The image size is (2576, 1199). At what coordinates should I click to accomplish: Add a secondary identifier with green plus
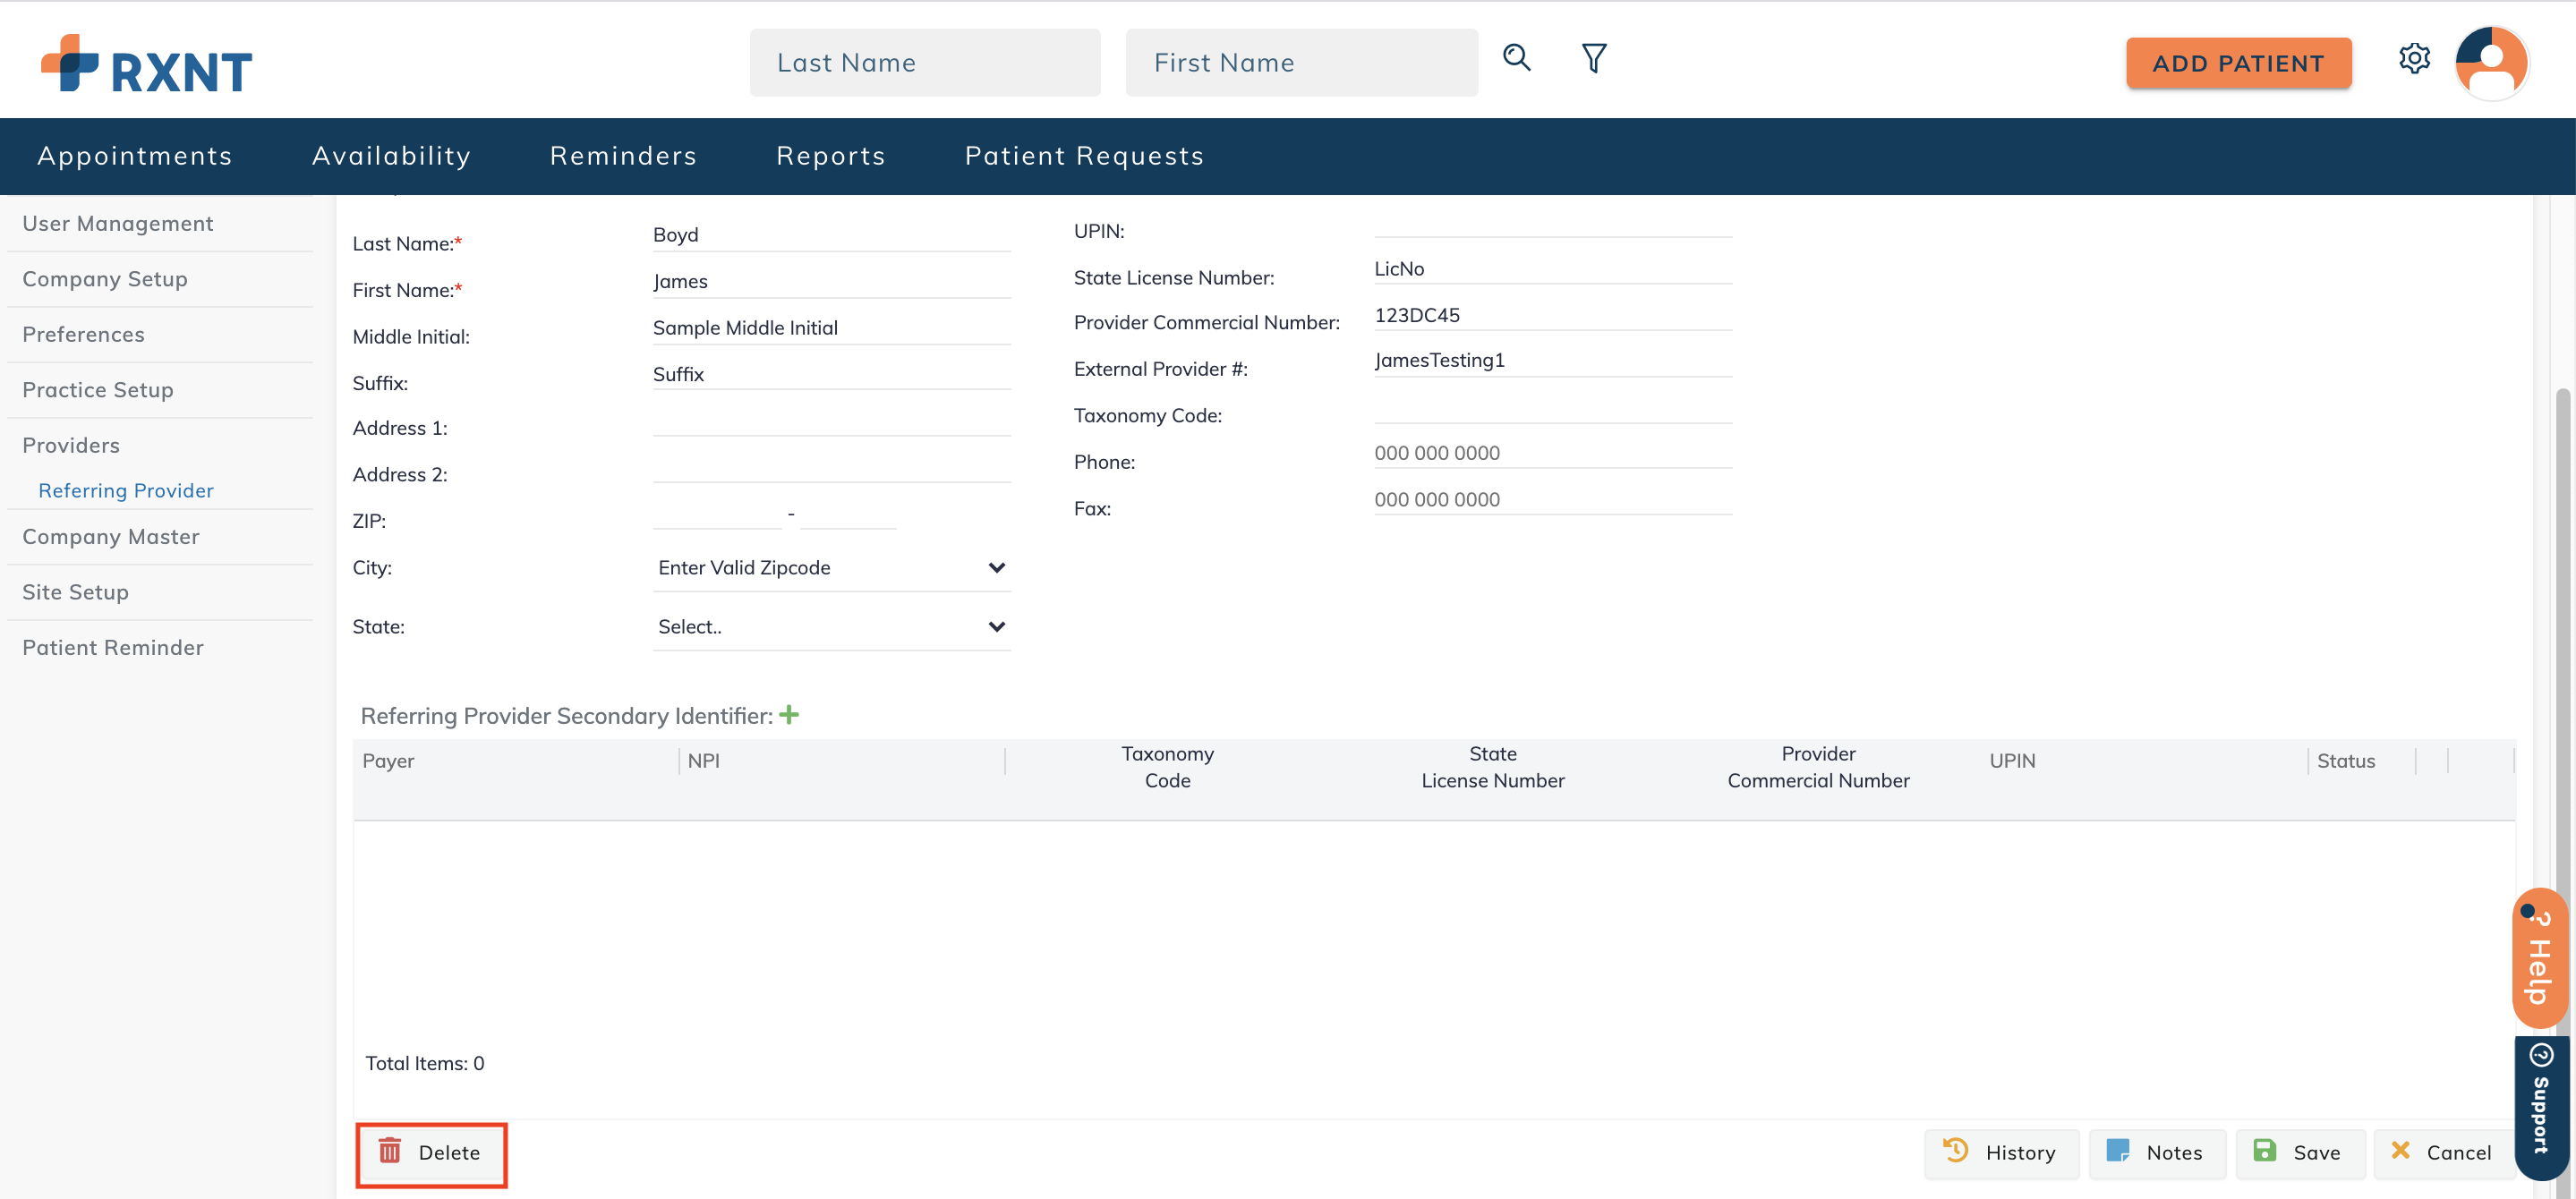pyautogui.click(x=789, y=715)
